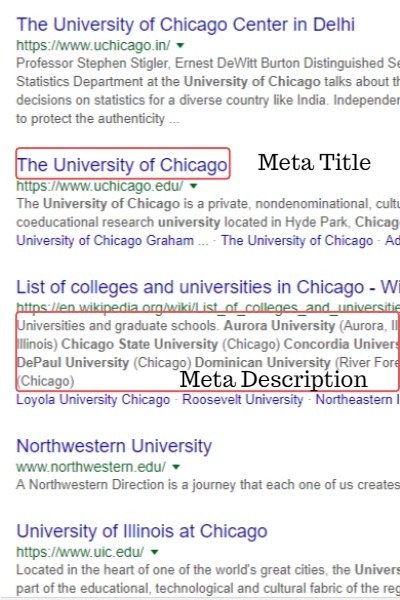Open the University of Chicago Center in Delhi result
This screenshot has height=600, width=400.
[x=186, y=24]
